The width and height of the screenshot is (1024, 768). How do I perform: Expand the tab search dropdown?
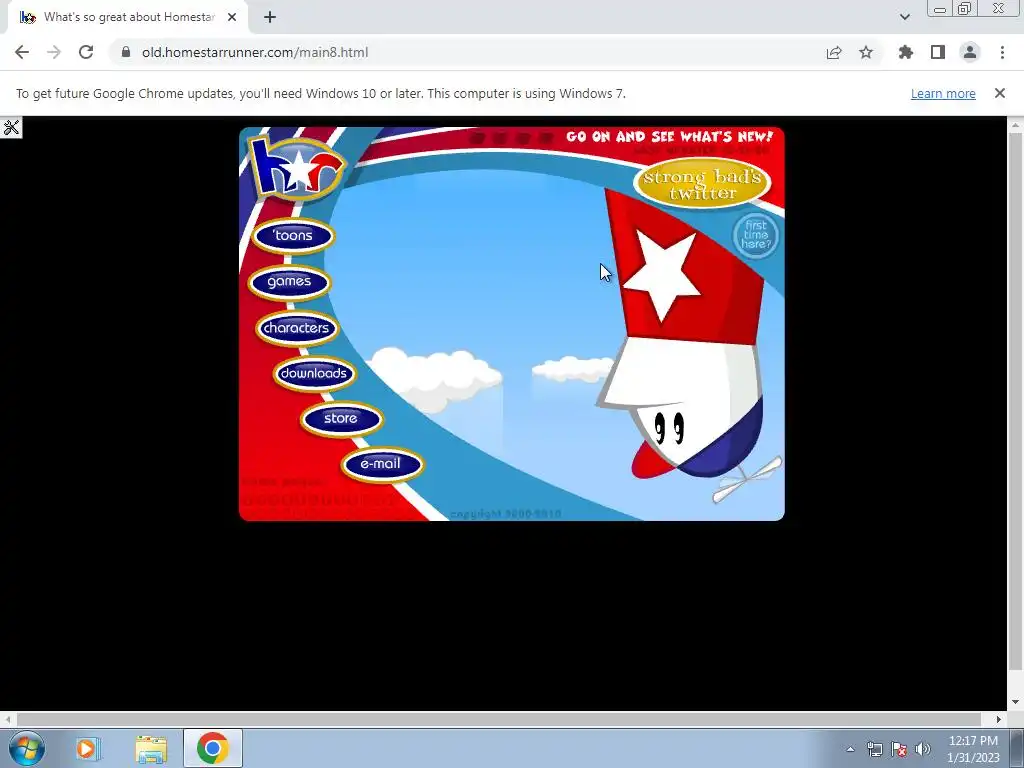(x=904, y=17)
